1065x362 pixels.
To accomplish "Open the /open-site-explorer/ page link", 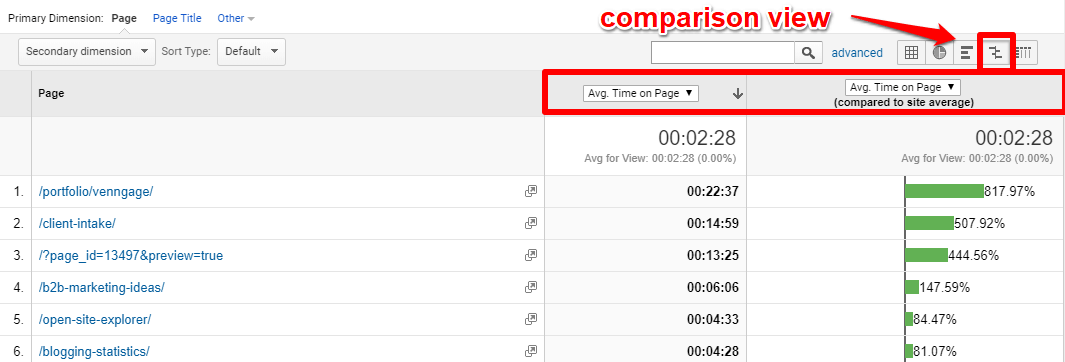I will [x=94, y=319].
